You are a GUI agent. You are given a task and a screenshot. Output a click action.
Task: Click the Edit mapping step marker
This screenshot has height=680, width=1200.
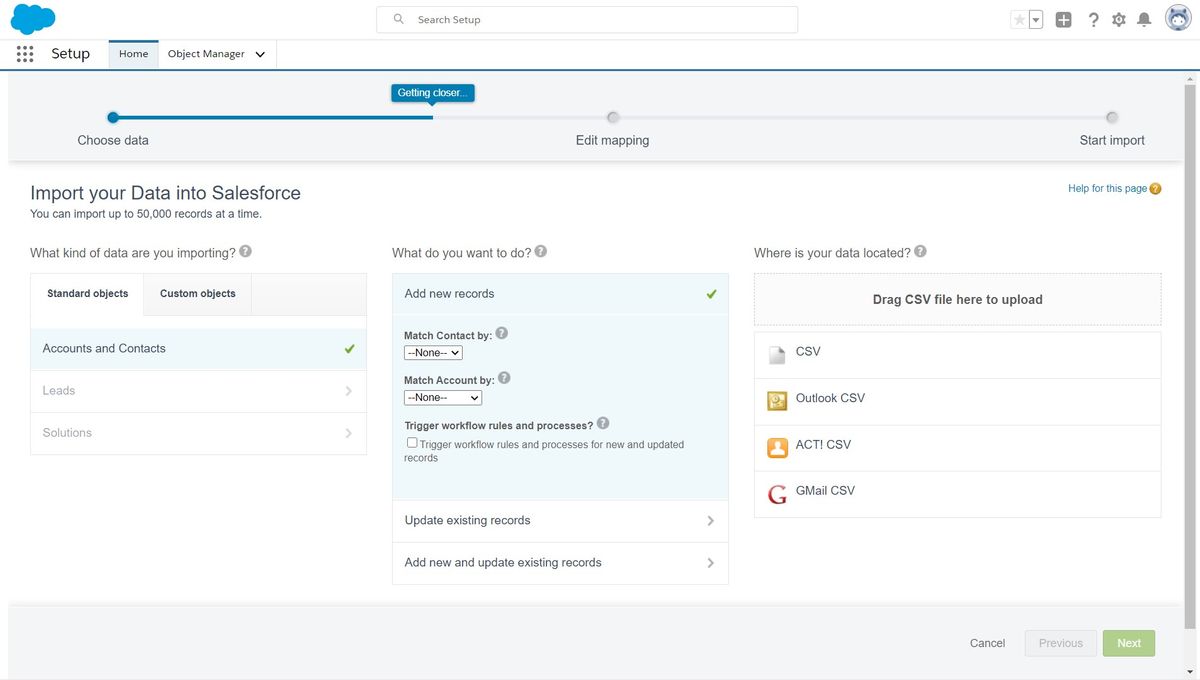[613, 117]
